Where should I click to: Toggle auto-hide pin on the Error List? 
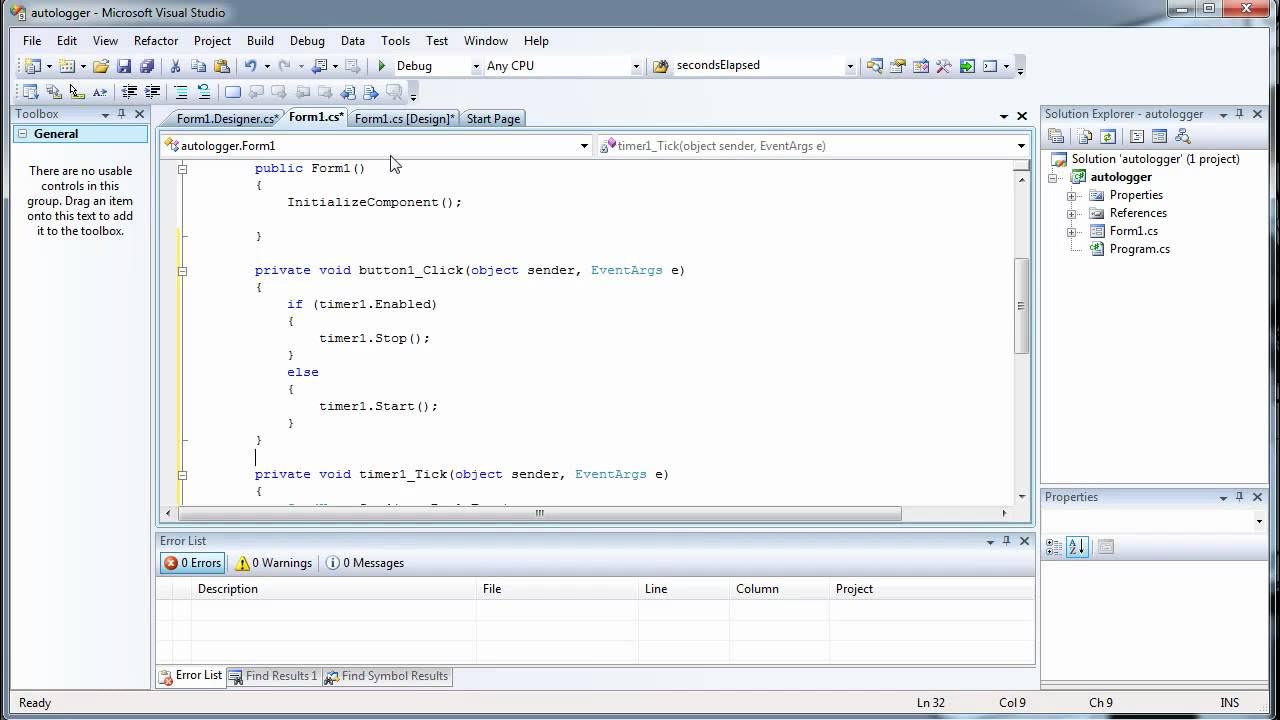click(1007, 541)
